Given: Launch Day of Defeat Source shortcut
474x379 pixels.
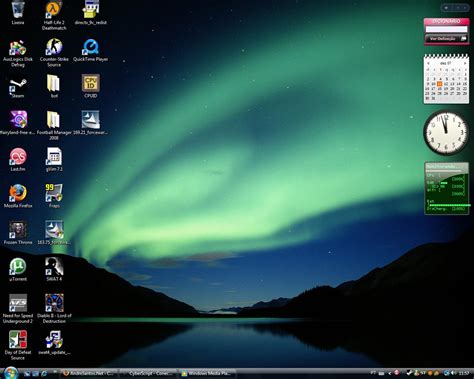Looking at the screenshot, I should coord(18,345).
